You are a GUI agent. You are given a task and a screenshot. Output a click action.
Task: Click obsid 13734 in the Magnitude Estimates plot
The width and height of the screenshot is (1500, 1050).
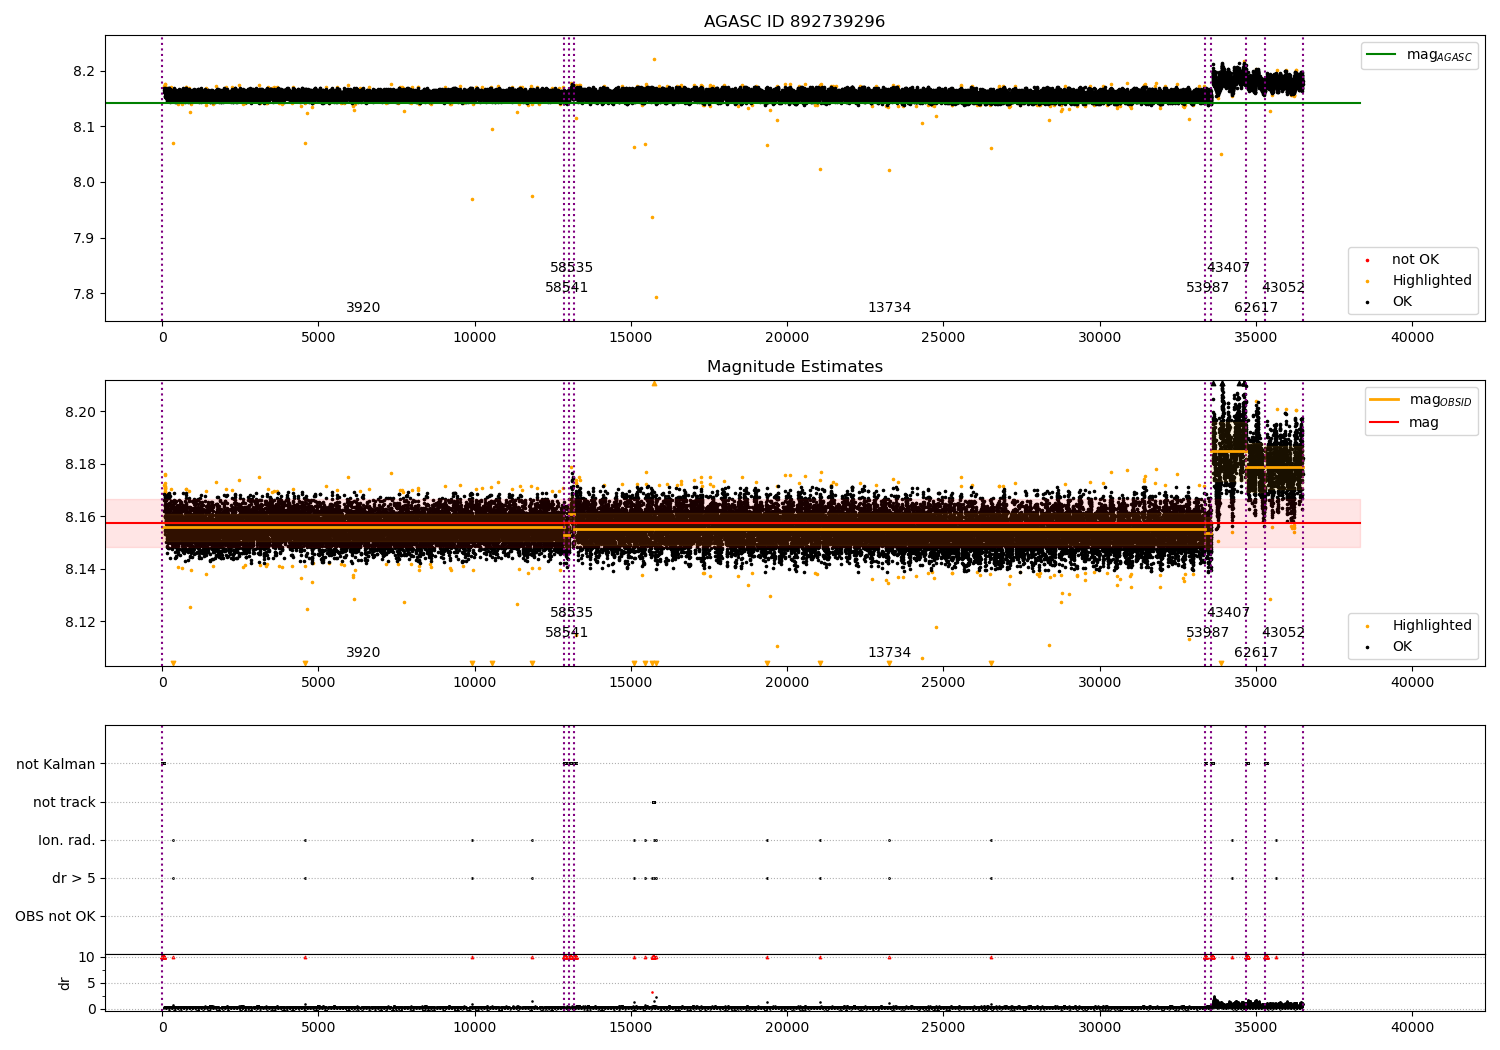(889, 653)
